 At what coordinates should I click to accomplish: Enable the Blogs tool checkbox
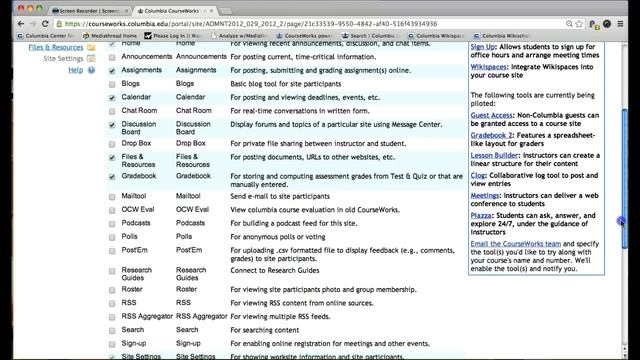[112, 84]
